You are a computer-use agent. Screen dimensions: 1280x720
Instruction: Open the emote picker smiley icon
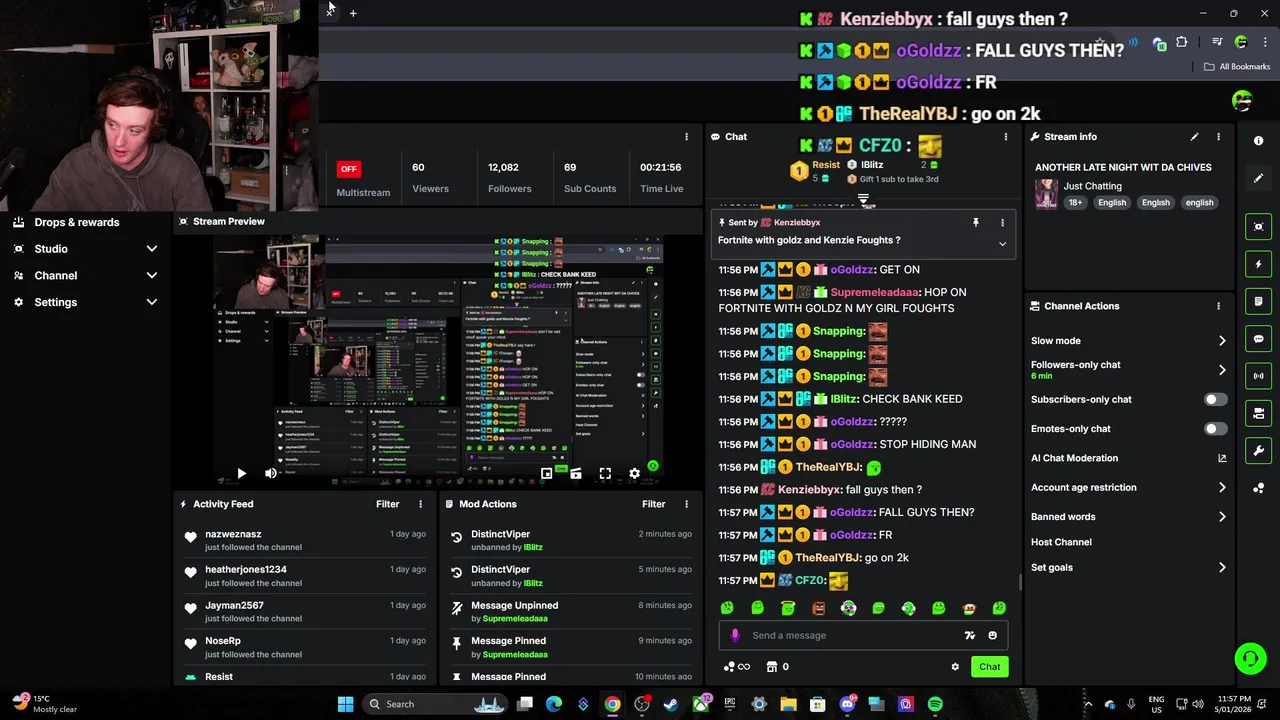tap(992, 635)
